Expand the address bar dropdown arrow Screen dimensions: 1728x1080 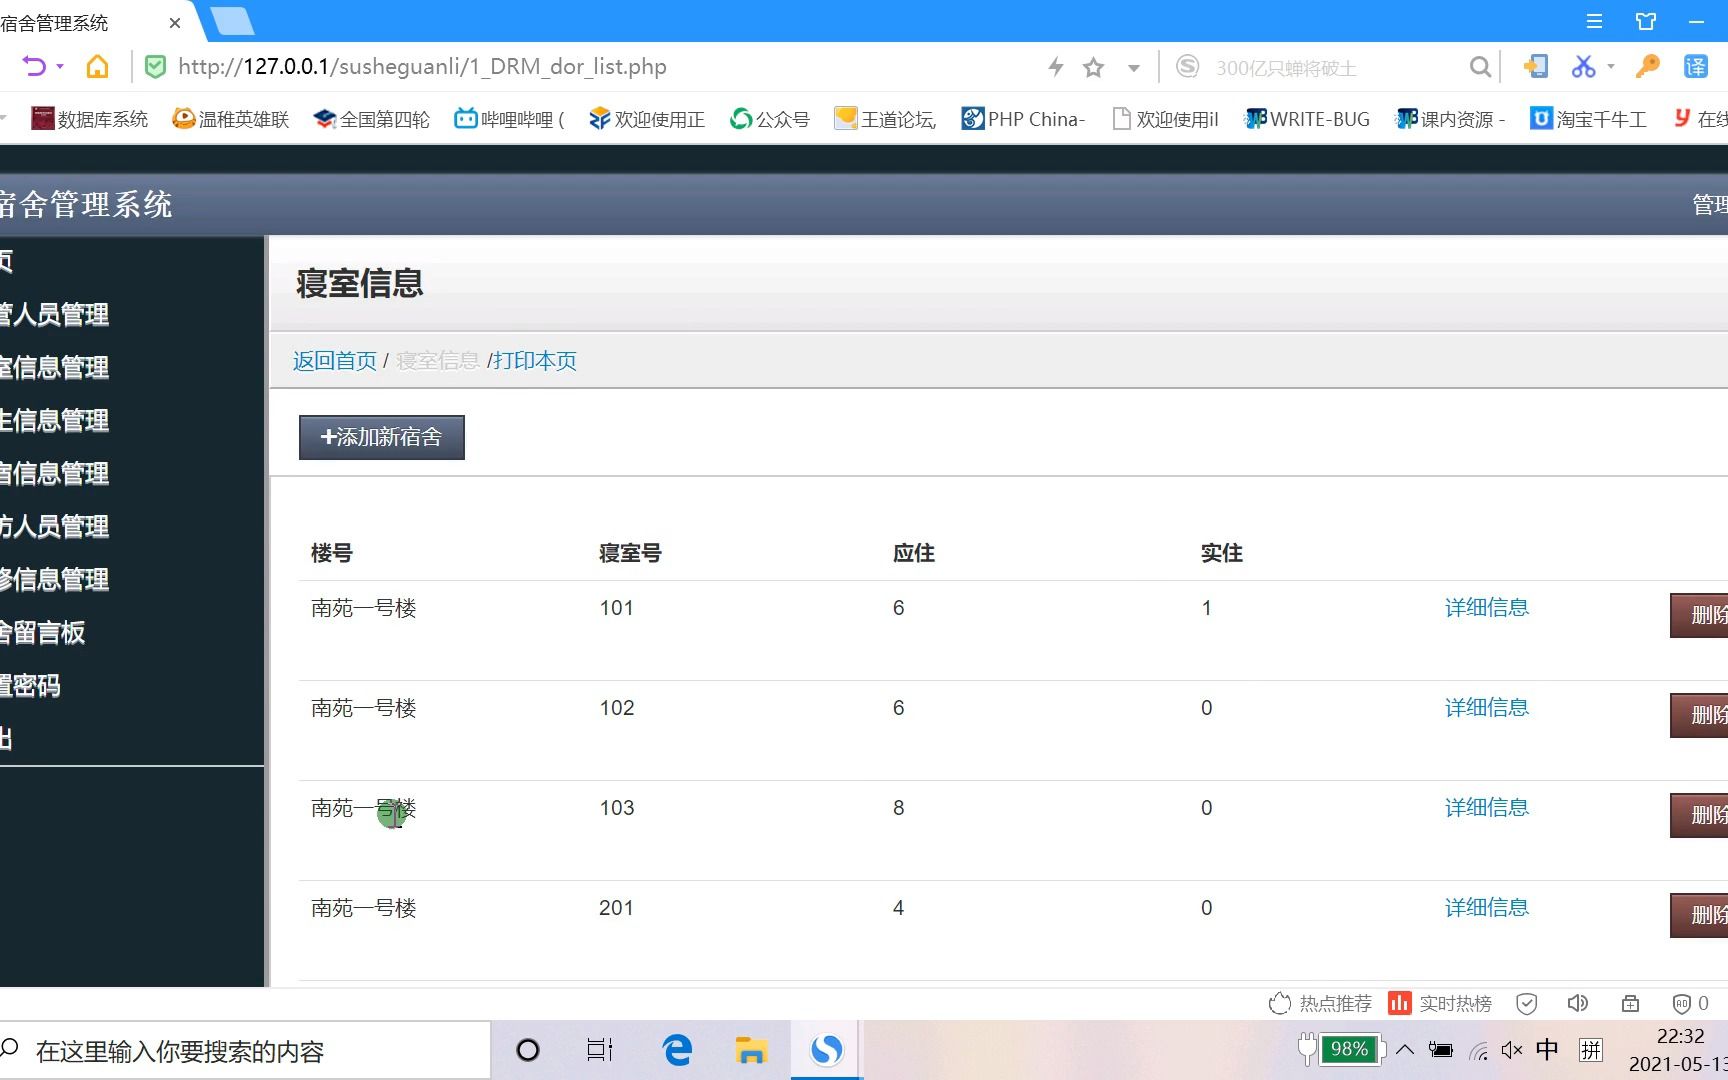1133,68
